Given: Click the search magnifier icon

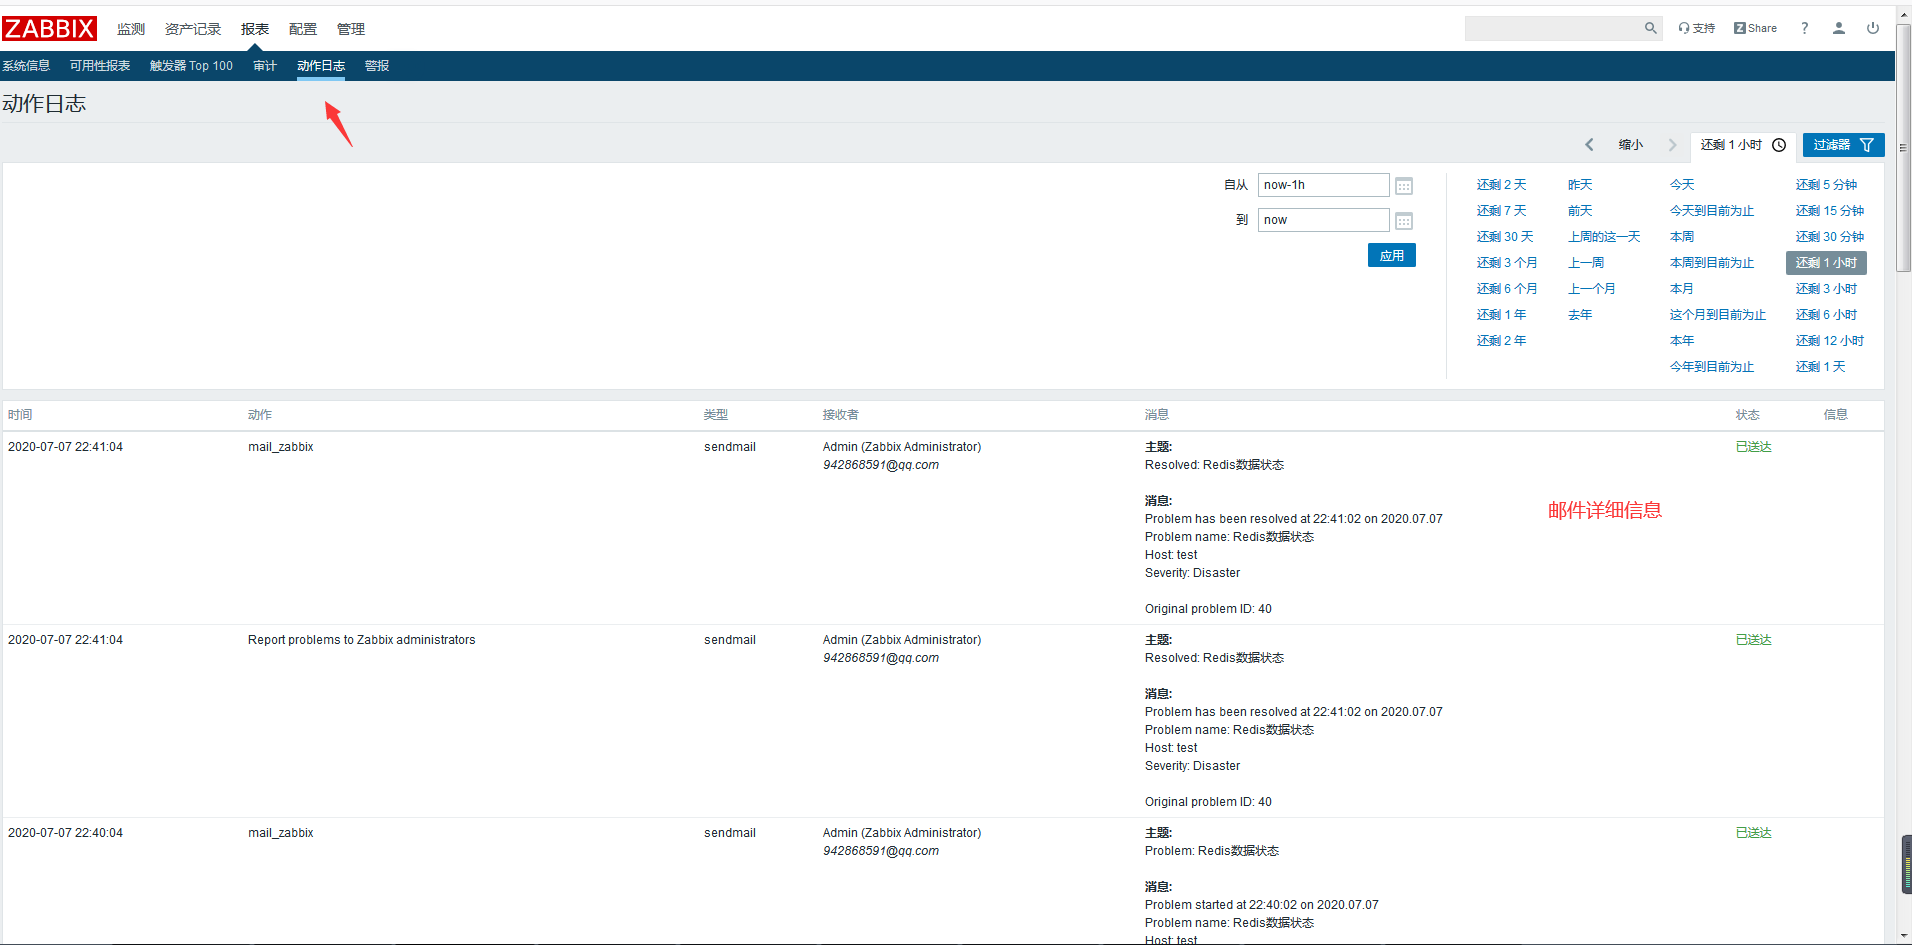Looking at the screenshot, I should (1650, 29).
